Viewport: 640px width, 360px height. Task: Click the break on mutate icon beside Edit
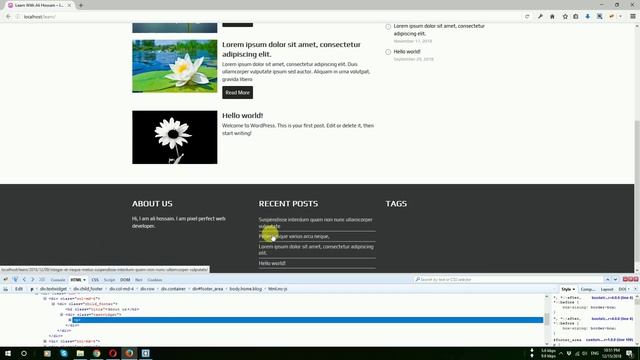6,289
